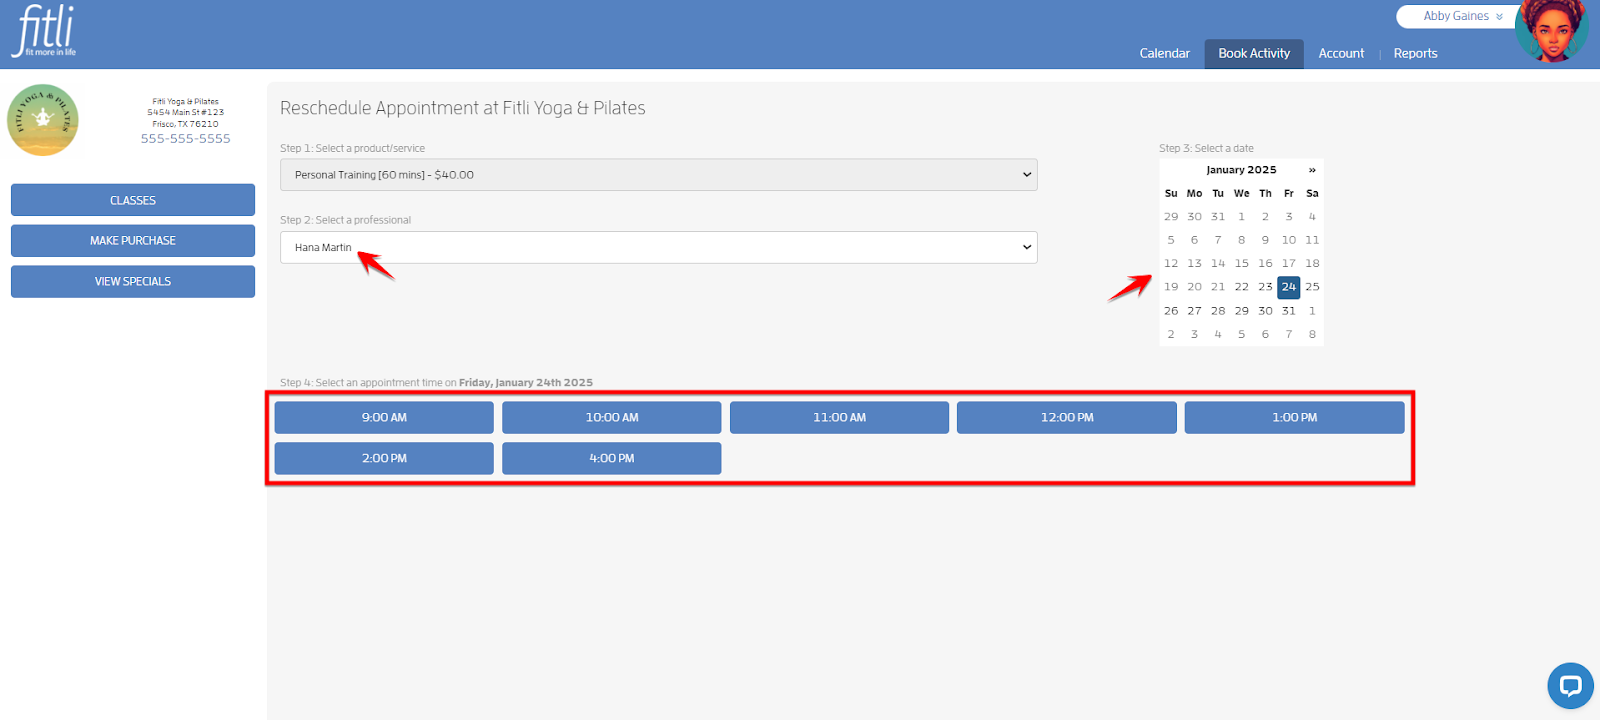Open the Abby Gaines user dropdown
Screen dimensions: 1600x720
point(1462,16)
